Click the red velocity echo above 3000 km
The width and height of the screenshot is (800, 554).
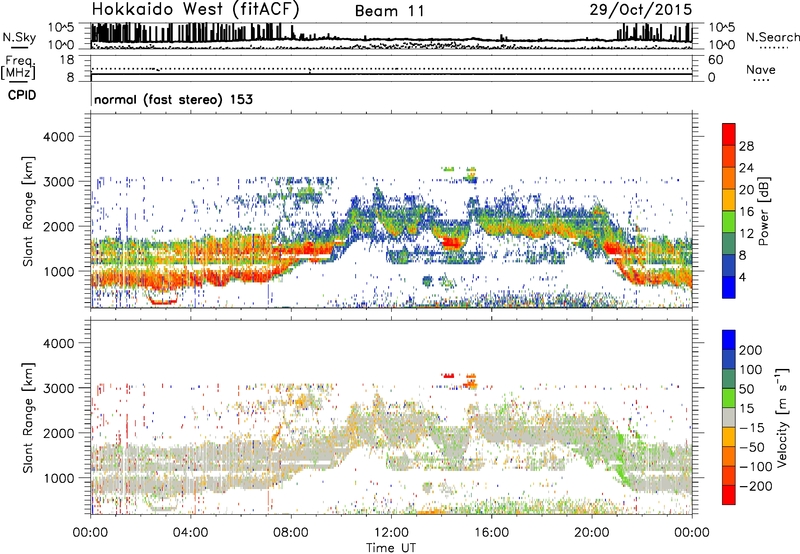click(x=448, y=375)
